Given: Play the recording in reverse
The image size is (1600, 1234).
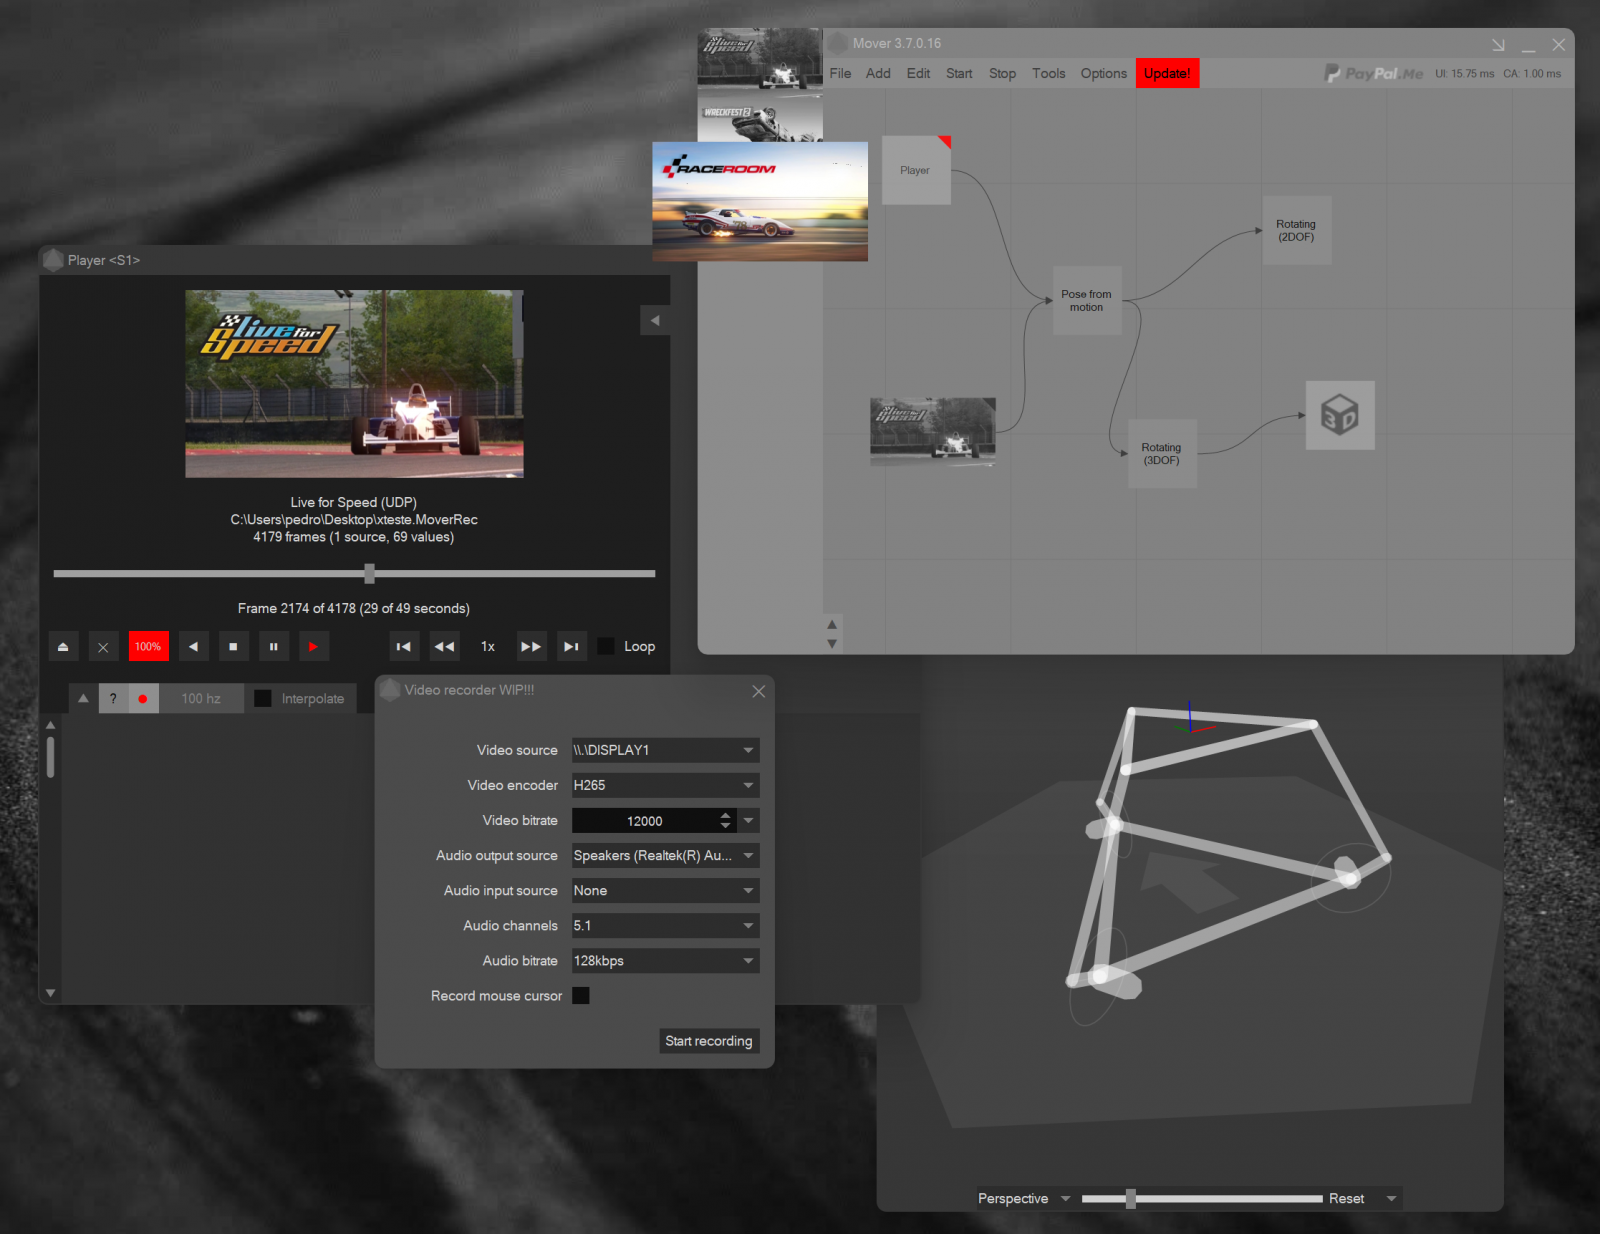Looking at the screenshot, I should pyautogui.click(x=193, y=647).
